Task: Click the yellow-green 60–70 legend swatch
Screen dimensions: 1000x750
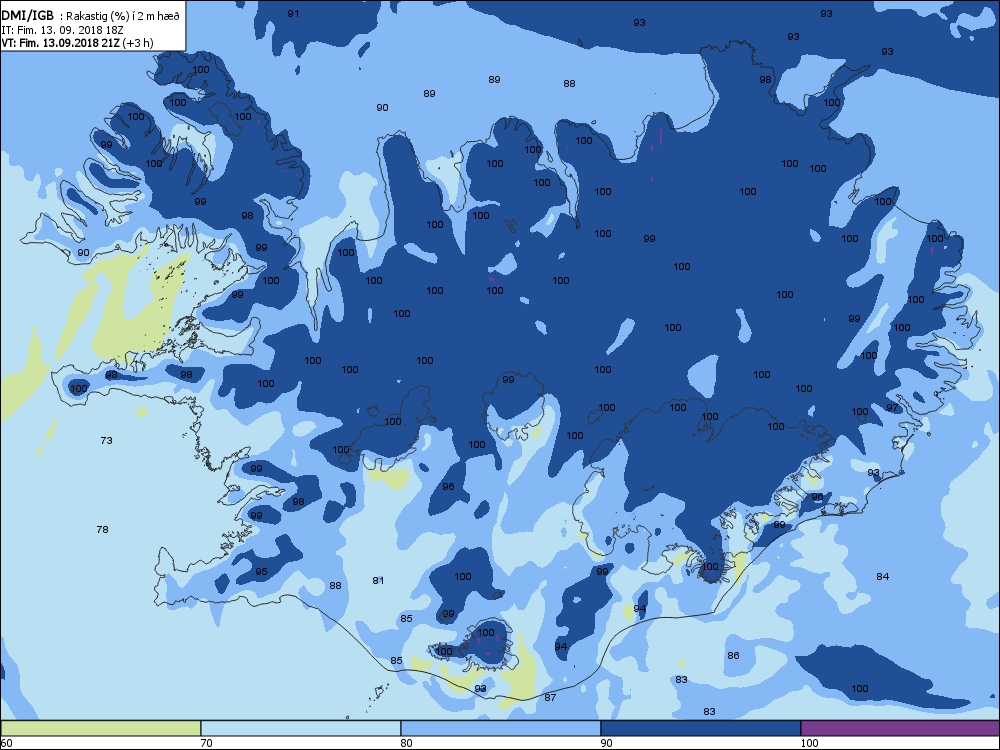Action: (x=100, y=728)
